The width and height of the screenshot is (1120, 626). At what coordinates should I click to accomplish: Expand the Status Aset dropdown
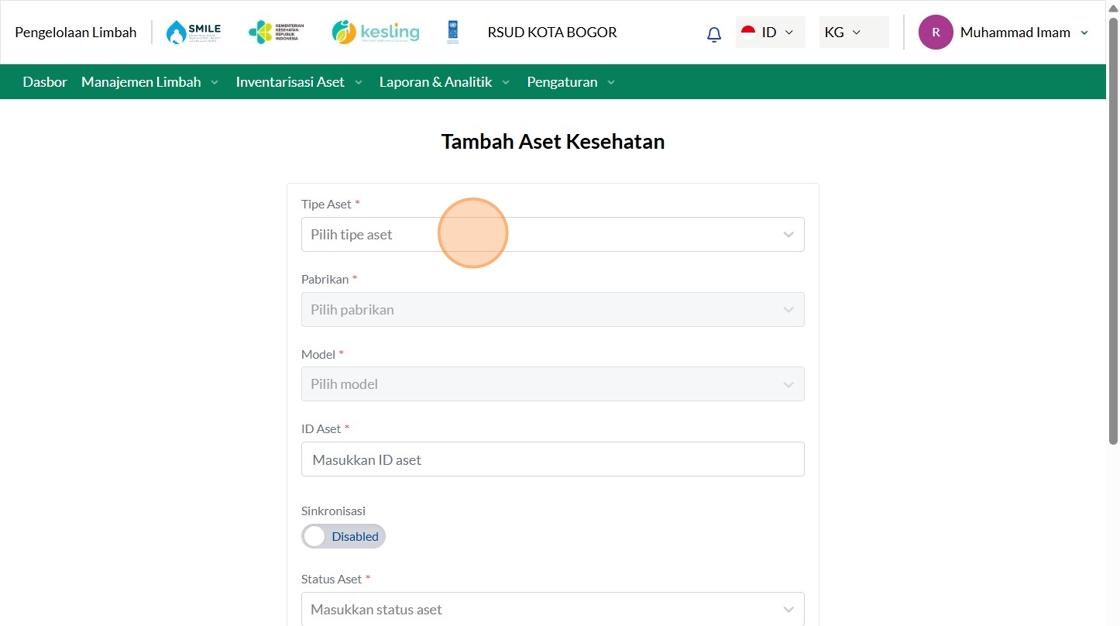pyautogui.click(x=552, y=609)
